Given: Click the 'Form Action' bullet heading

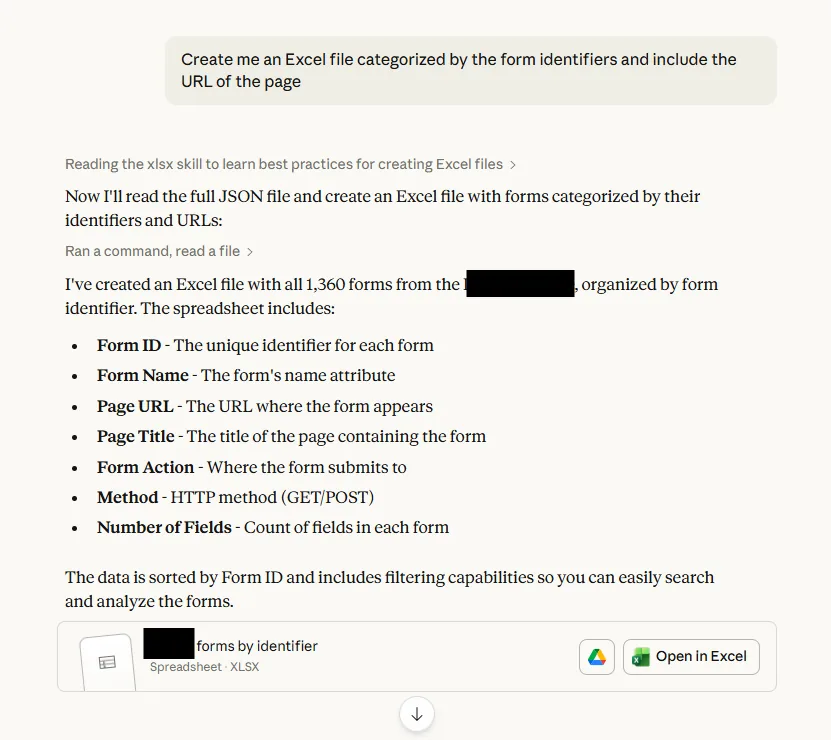Looking at the screenshot, I should pos(146,467).
